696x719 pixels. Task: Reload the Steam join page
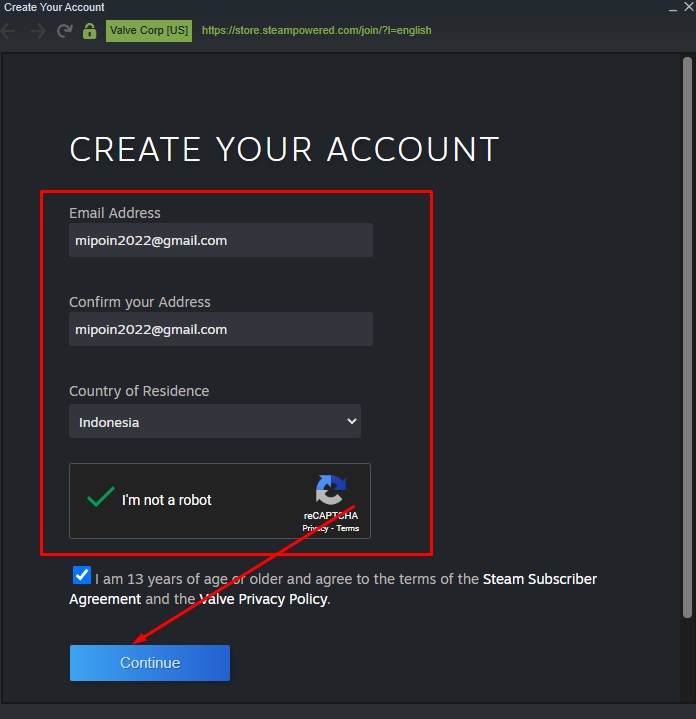coord(65,31)
